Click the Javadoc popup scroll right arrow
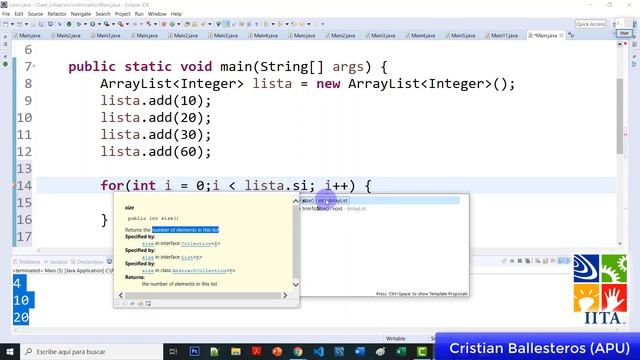 pos(285,295)
